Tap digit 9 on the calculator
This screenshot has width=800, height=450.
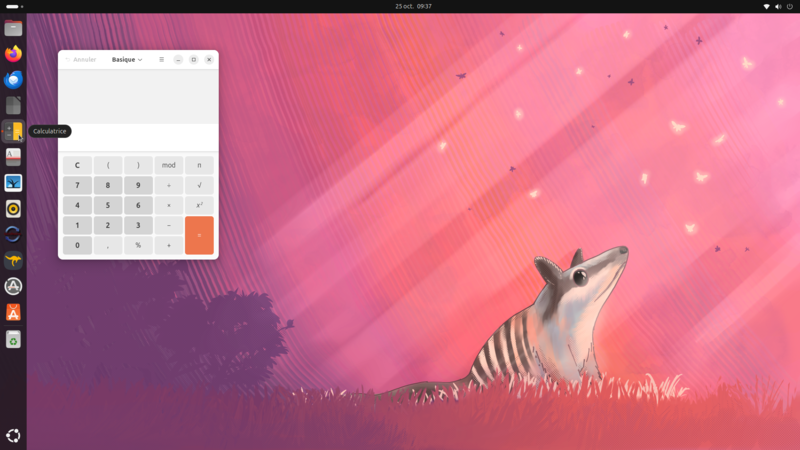click(138, 185)
